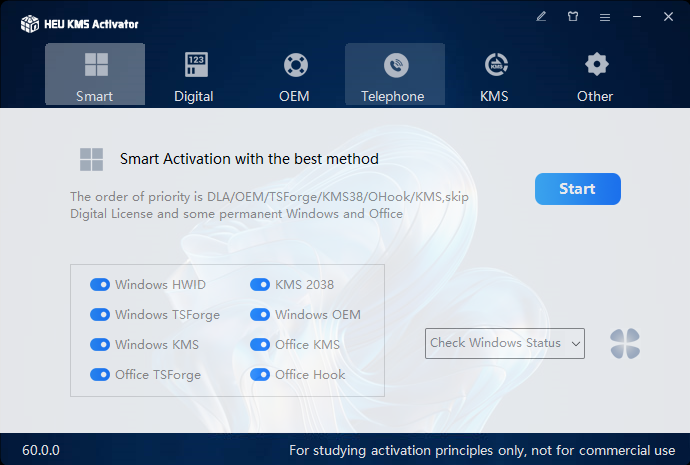Disable the Office KMS switch
The height and width of the screenshot is (465, 690).
pyautogui.click(x=260, y=344)
